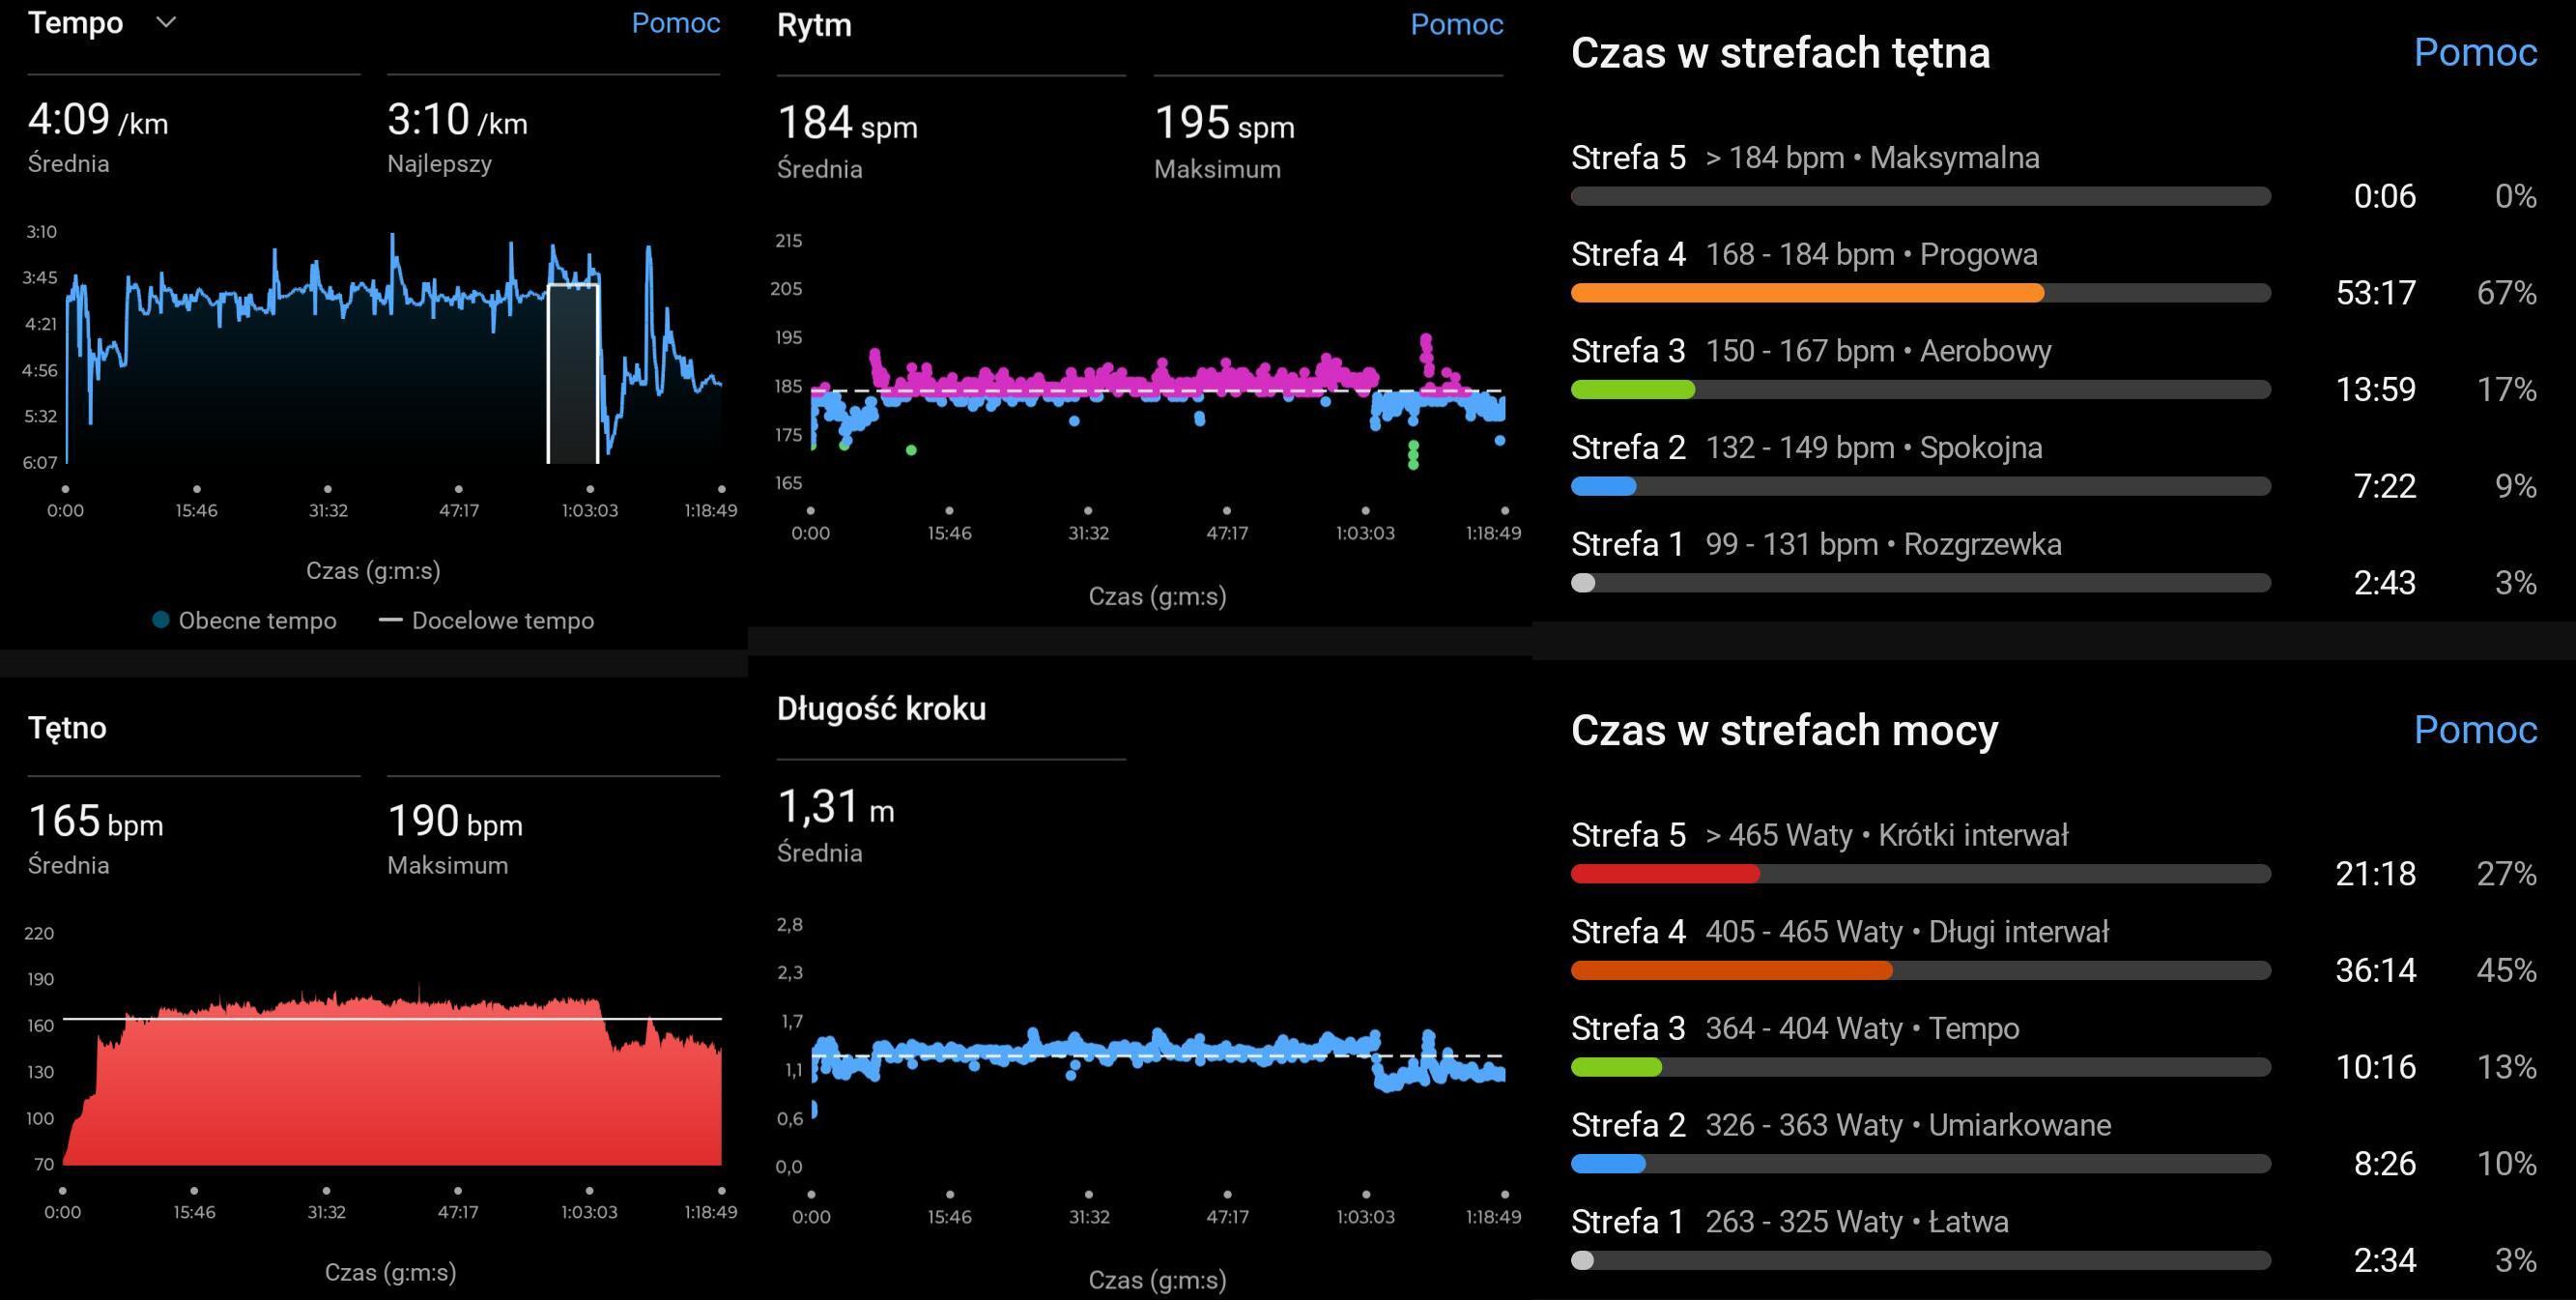Click the Docelowe tempo legend line
This screenshot has width=2576, height=1300.
pos(390,620)
